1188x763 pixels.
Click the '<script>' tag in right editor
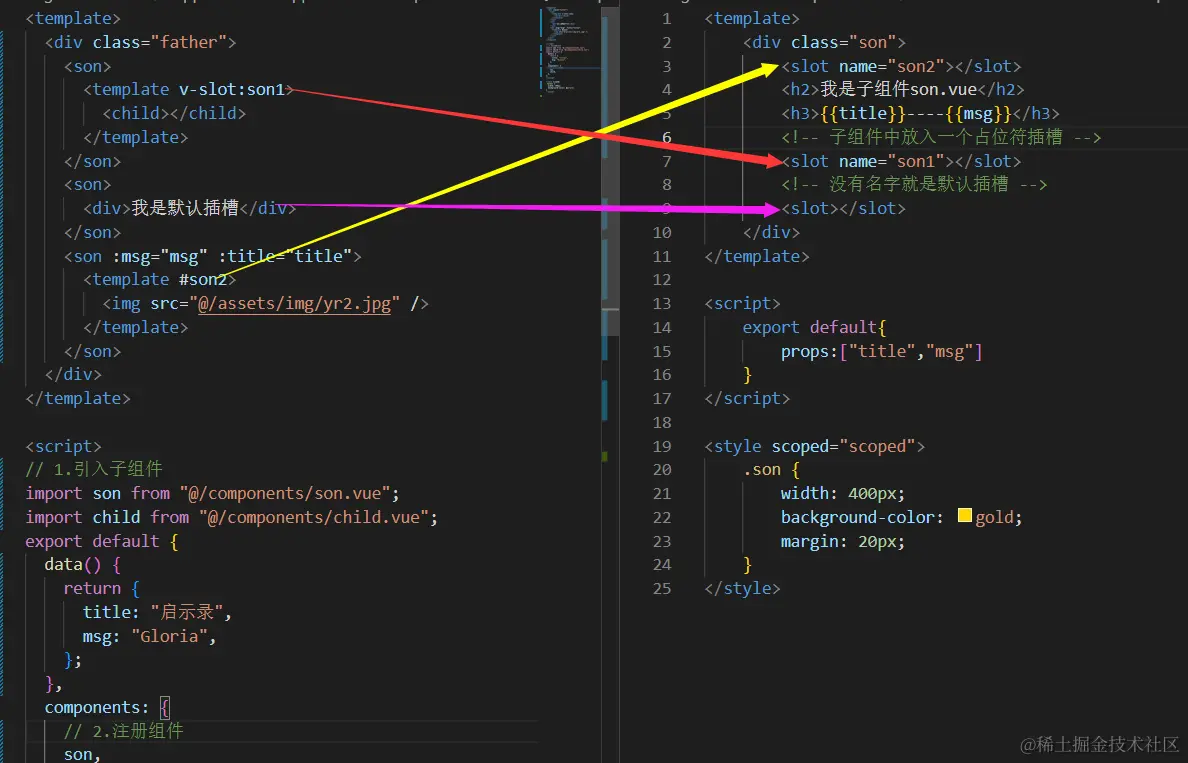coord(742,304)
